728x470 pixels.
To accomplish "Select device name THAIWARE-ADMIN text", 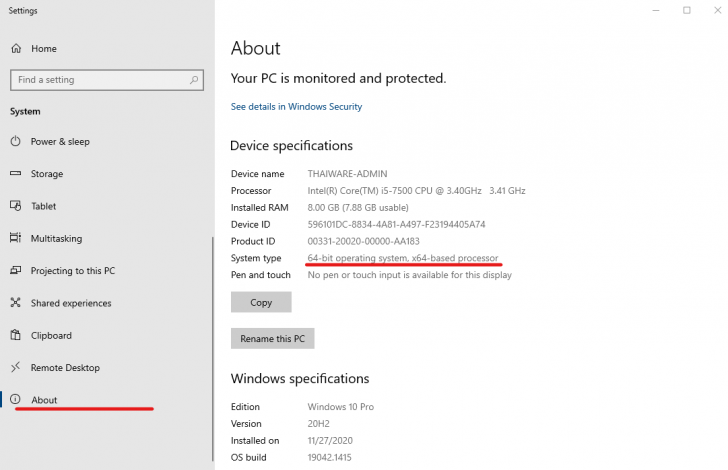I will (x=347, y=174).
